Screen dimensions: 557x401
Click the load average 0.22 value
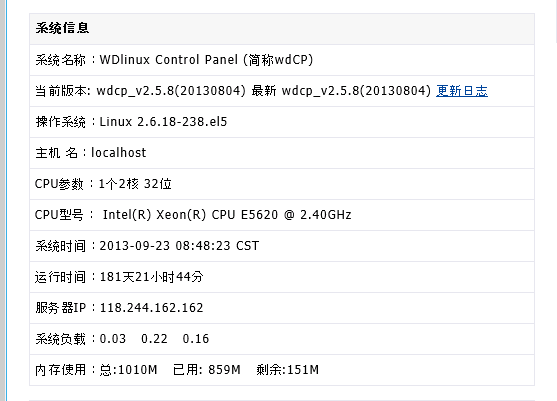(154, 339)
